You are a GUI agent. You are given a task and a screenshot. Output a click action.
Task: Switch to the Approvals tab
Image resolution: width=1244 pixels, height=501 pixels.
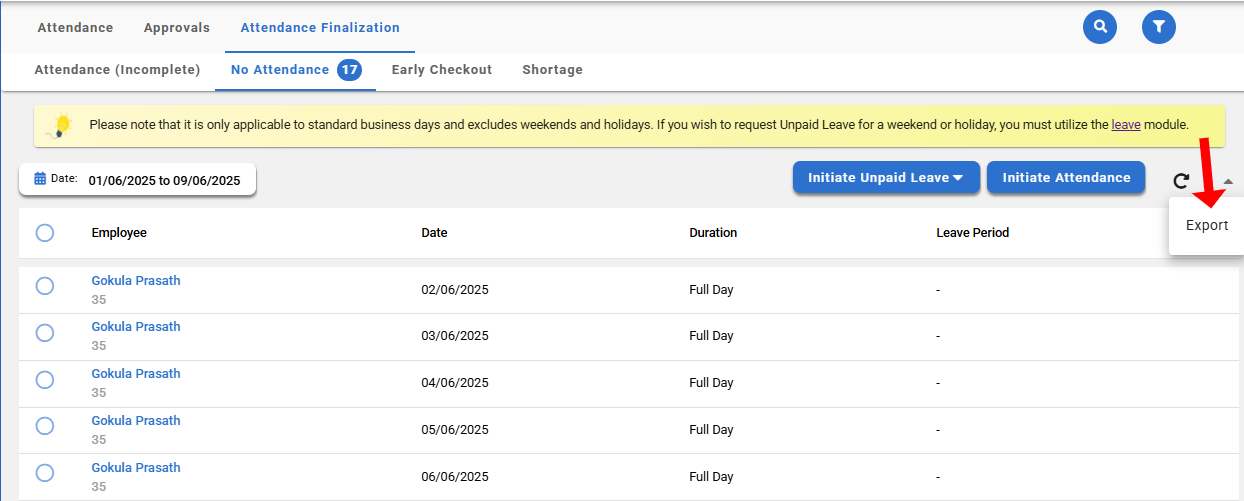click(x=176, y=28)
